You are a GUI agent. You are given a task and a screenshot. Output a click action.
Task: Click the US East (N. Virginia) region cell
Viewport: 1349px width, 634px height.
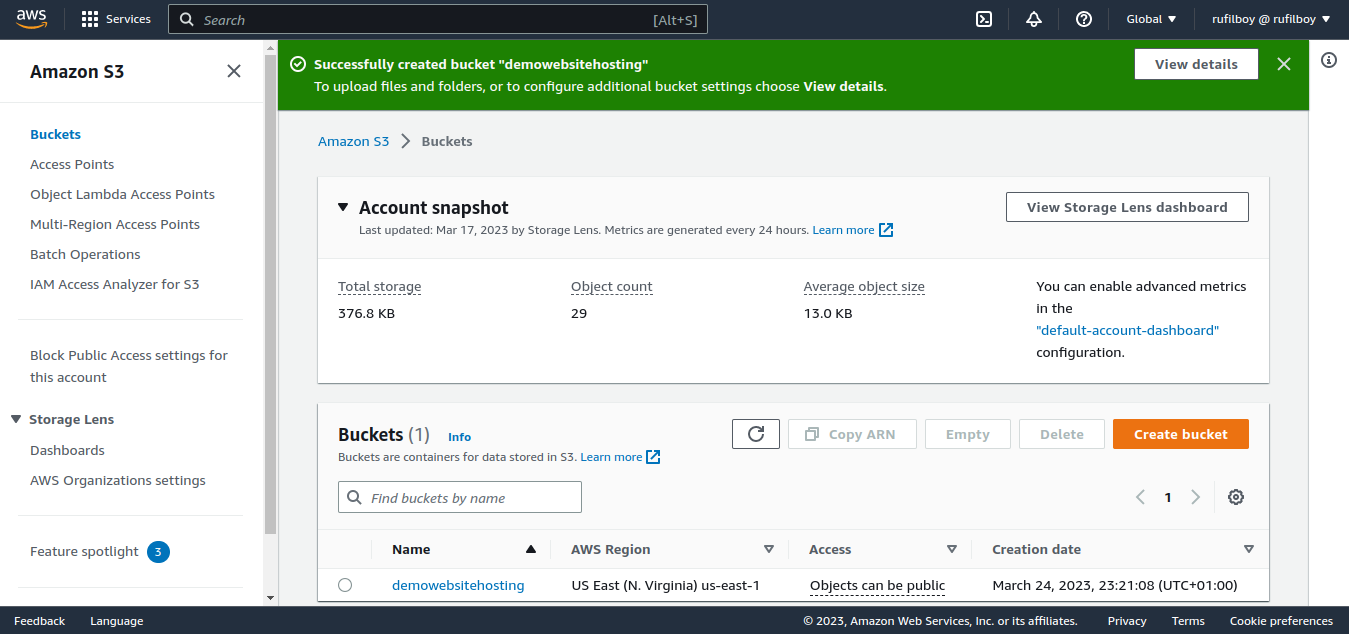(x=665, y=585)
